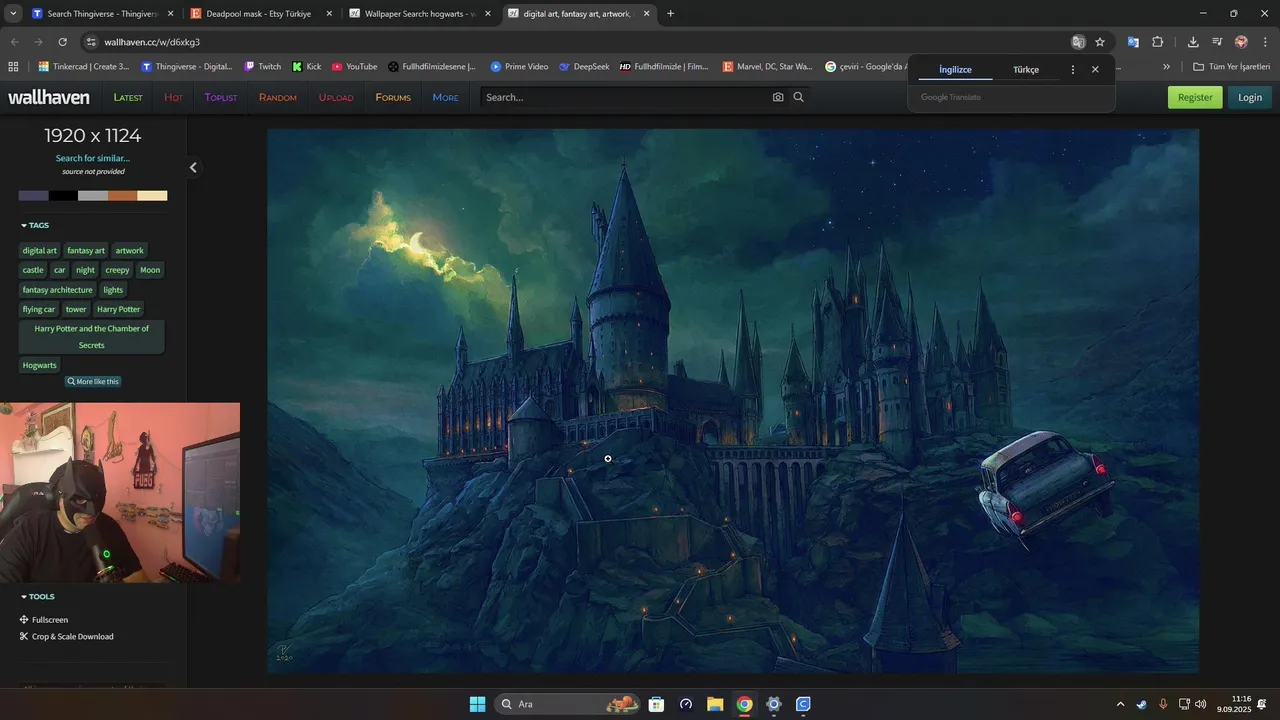Click the camera image search icon
This screenshot has height=720, width=1280.
tap(778, 97)
